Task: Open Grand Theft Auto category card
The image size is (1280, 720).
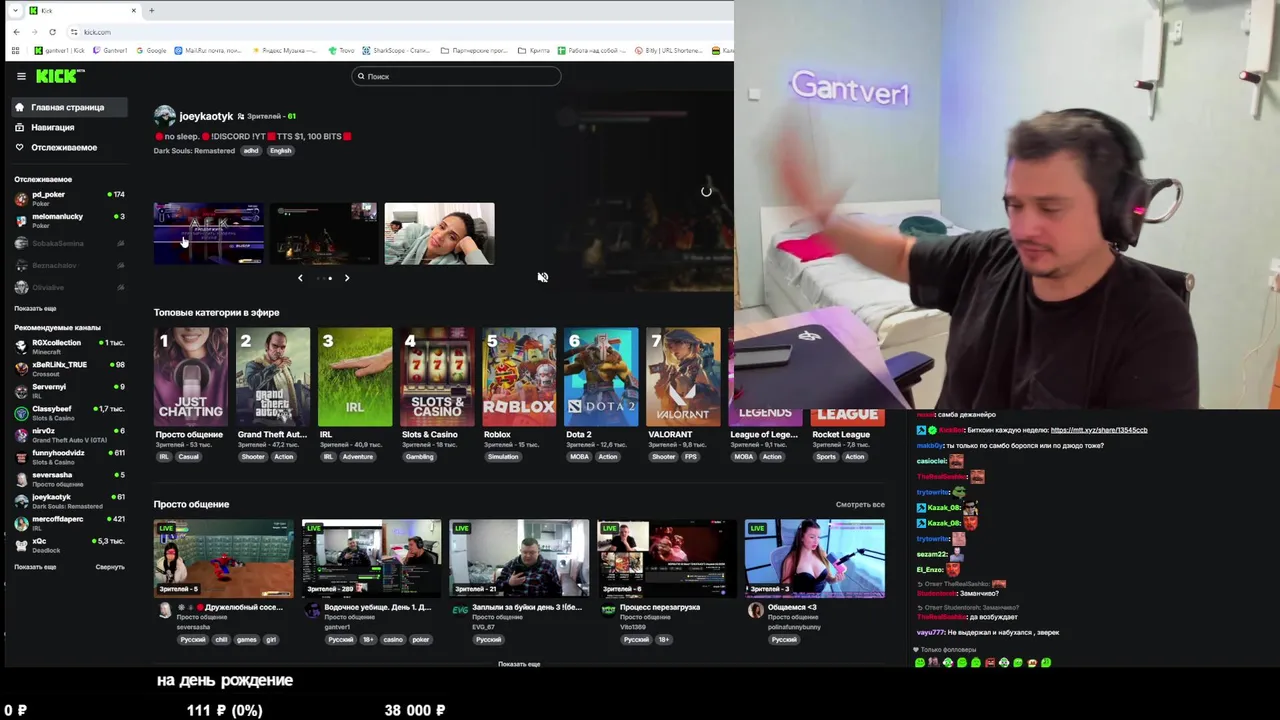Action: click(272, 377)
